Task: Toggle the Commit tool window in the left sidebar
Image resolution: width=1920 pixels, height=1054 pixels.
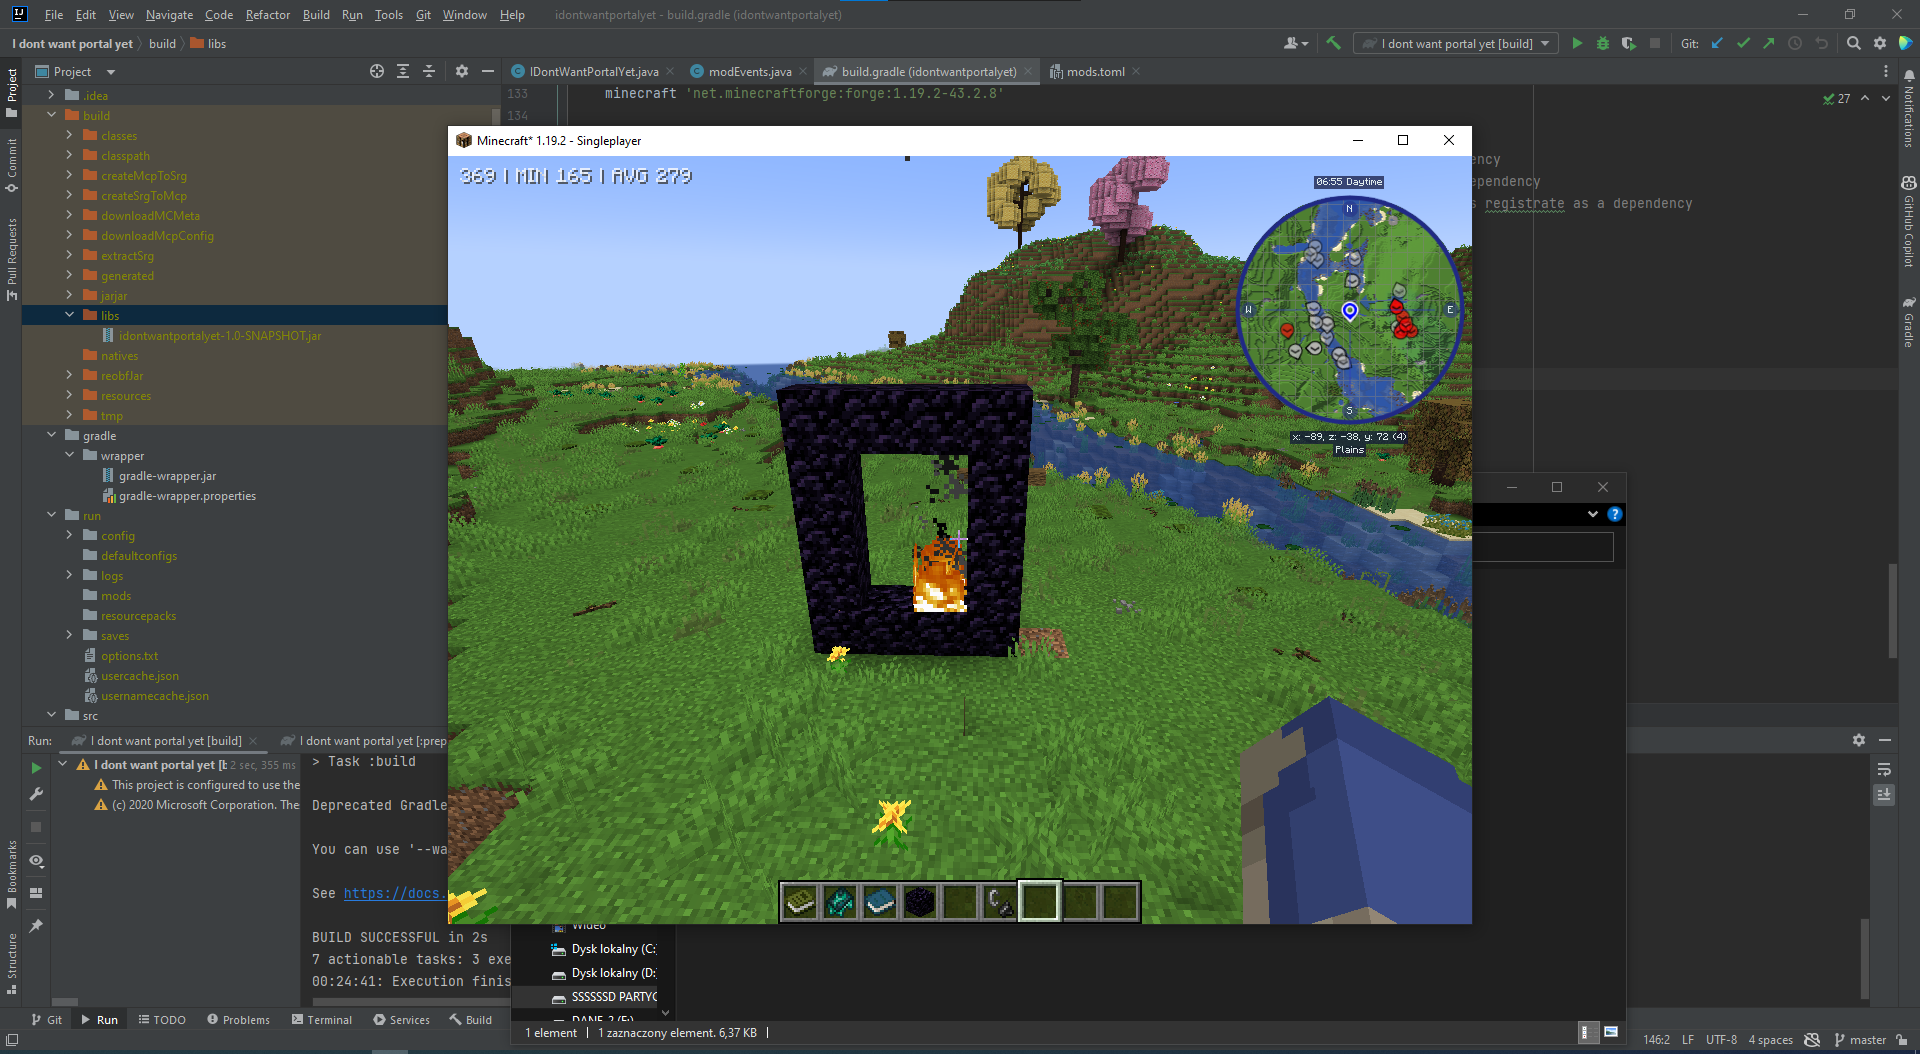Action: (12, 166)
